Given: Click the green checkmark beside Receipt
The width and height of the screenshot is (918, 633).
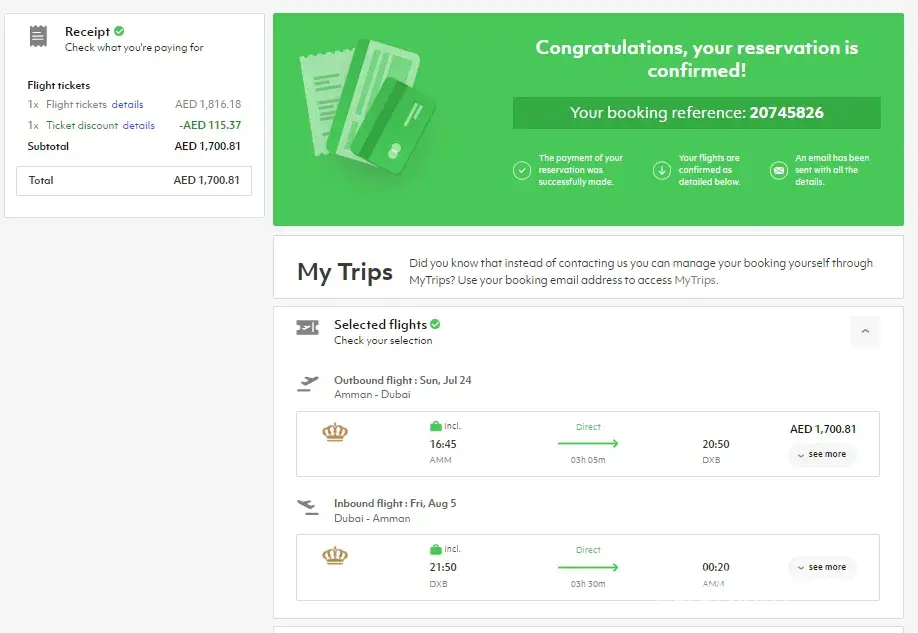Looking at the screenshot, I should (x=119, y=32).
